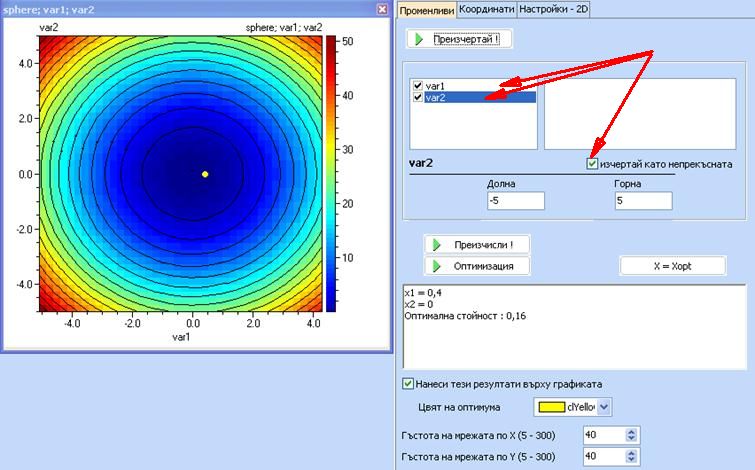The image size is (755, 470).
Task: Toggle 'изчертай като непрекъсната' checkbox
Action: [593, 163]
